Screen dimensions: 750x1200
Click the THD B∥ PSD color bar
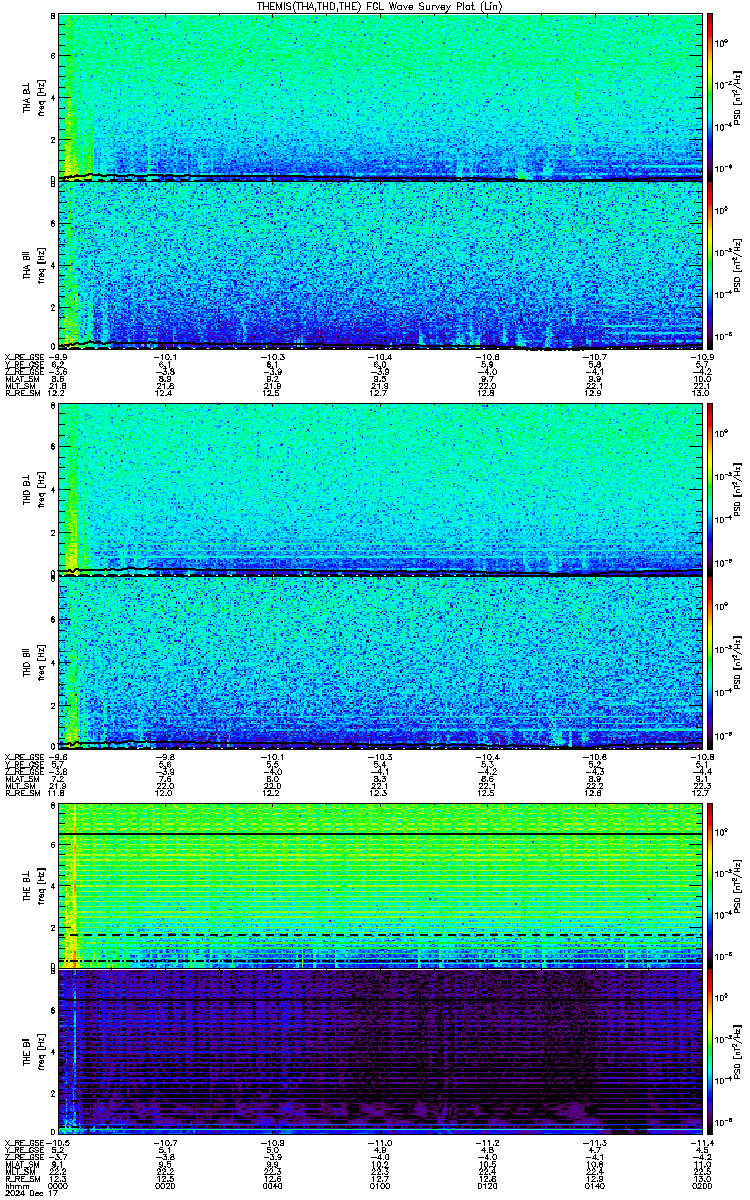711,662
